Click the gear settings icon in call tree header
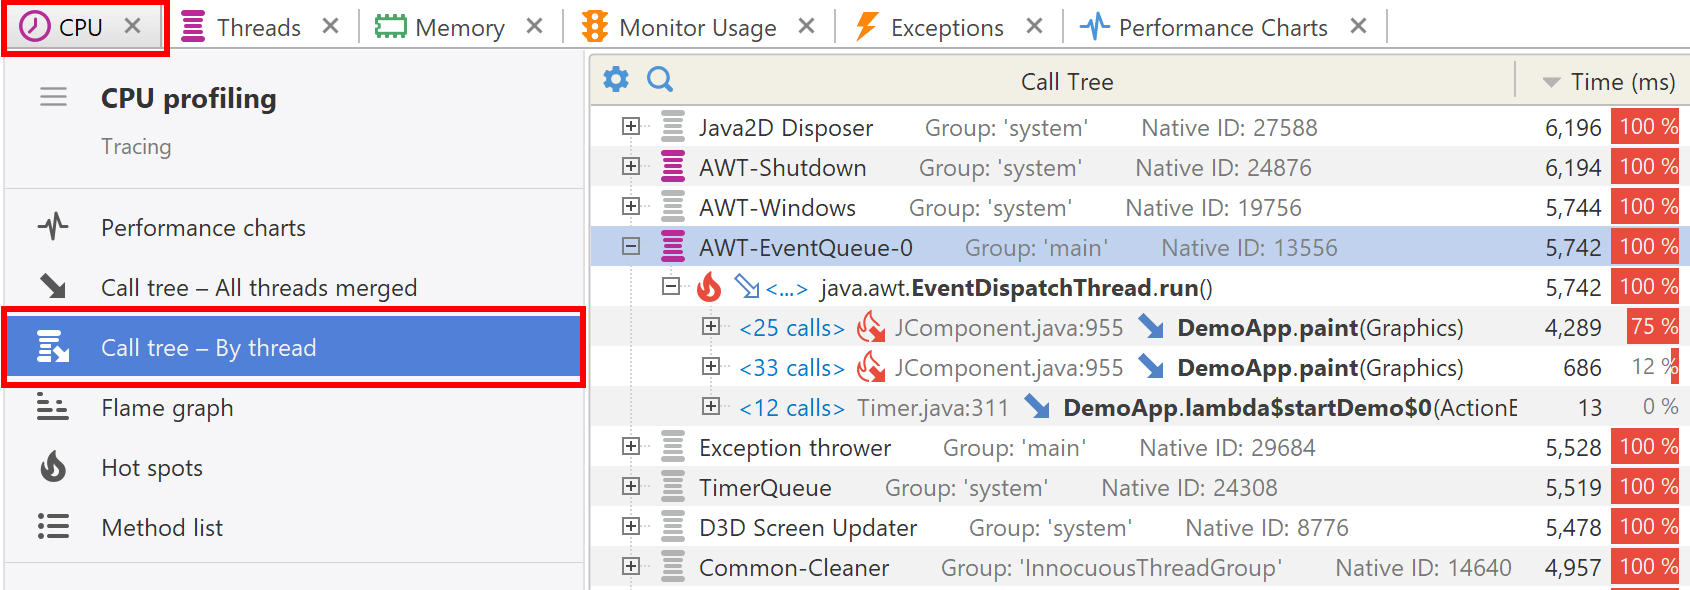This screenshot has height=590, width=1690. point(616,79)
